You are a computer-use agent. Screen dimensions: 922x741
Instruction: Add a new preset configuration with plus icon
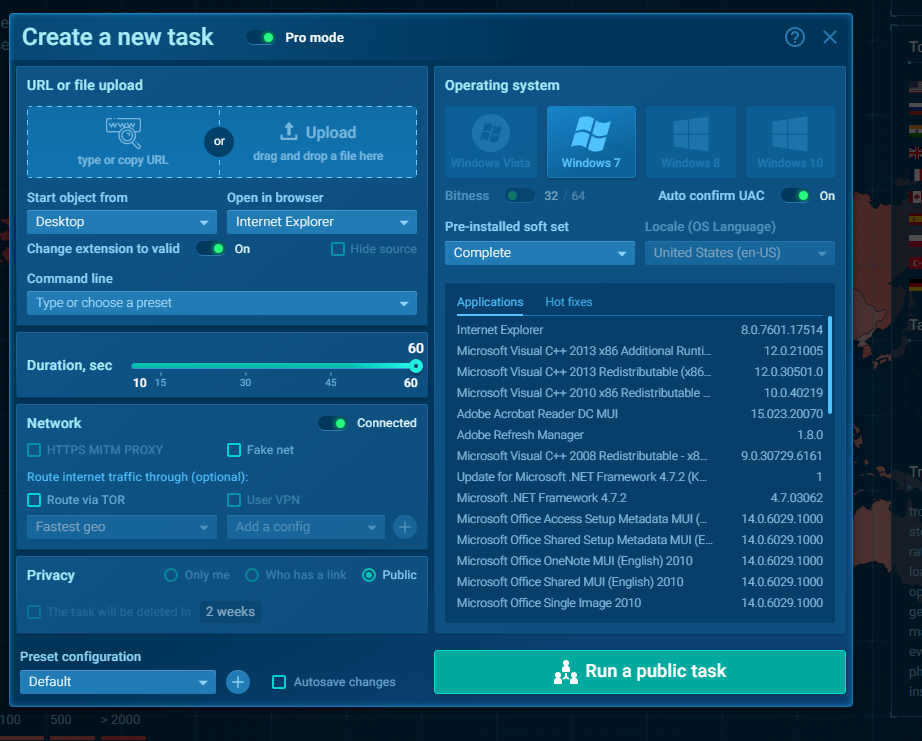[238, 682]
